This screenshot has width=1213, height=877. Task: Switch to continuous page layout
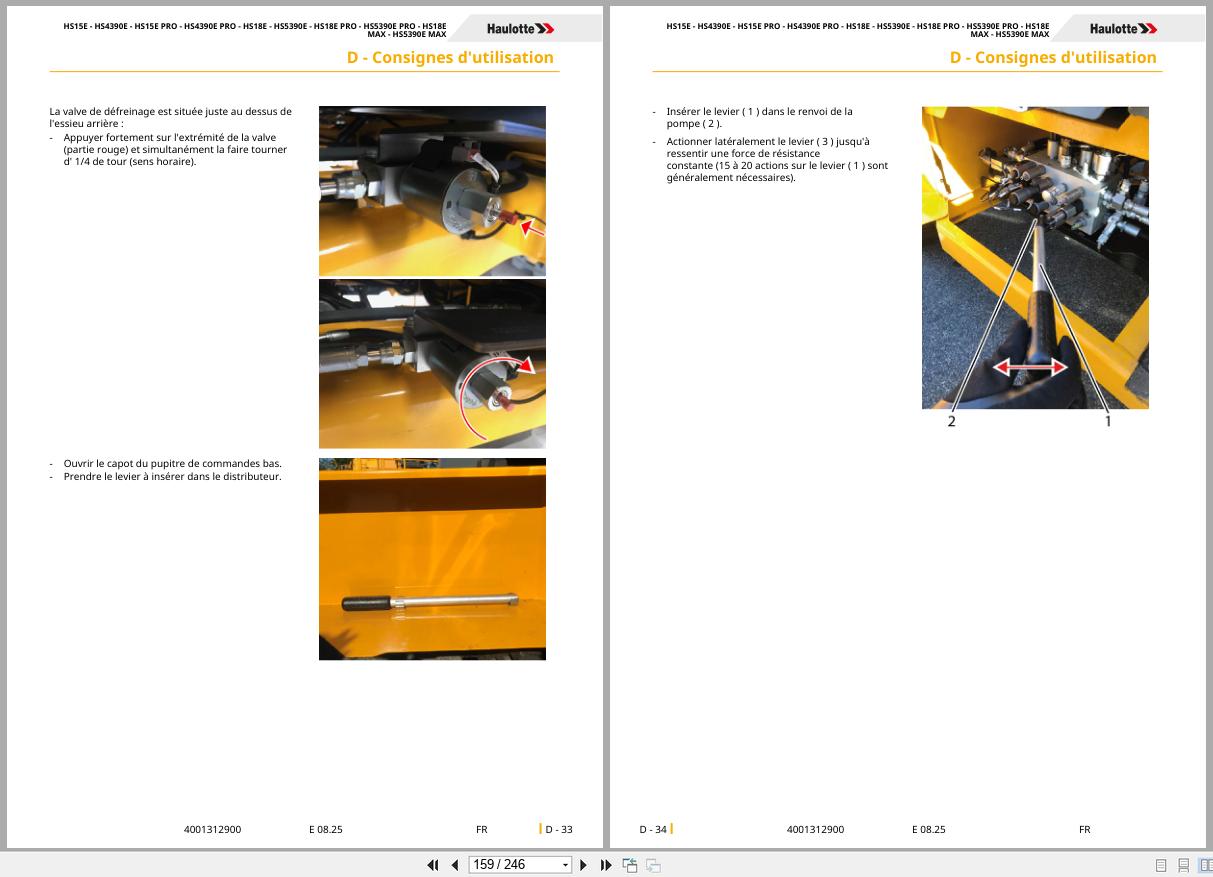click(x=1183, y=865)
